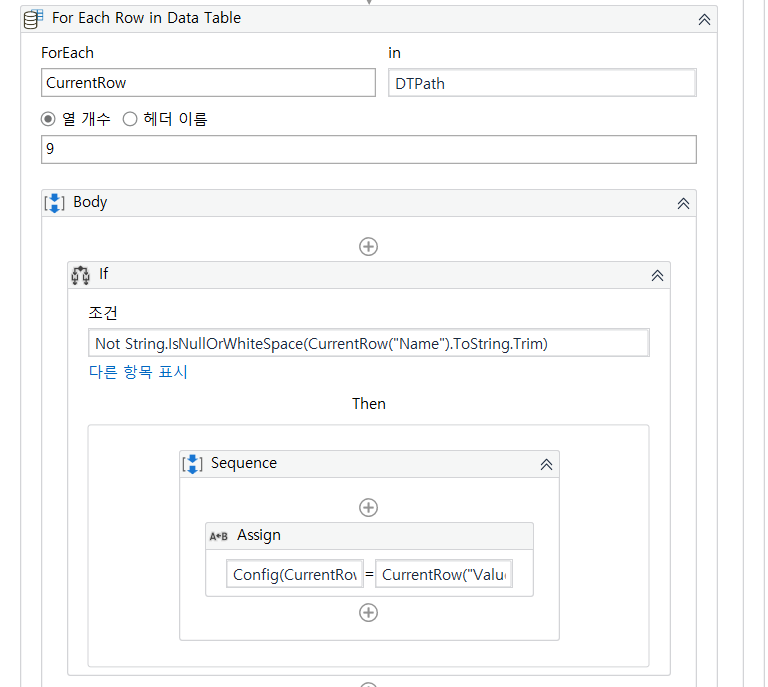This screenshot has height=687, width=768.
Task: Click the Assign A+B icon
Action: click(x=218, y=536)
